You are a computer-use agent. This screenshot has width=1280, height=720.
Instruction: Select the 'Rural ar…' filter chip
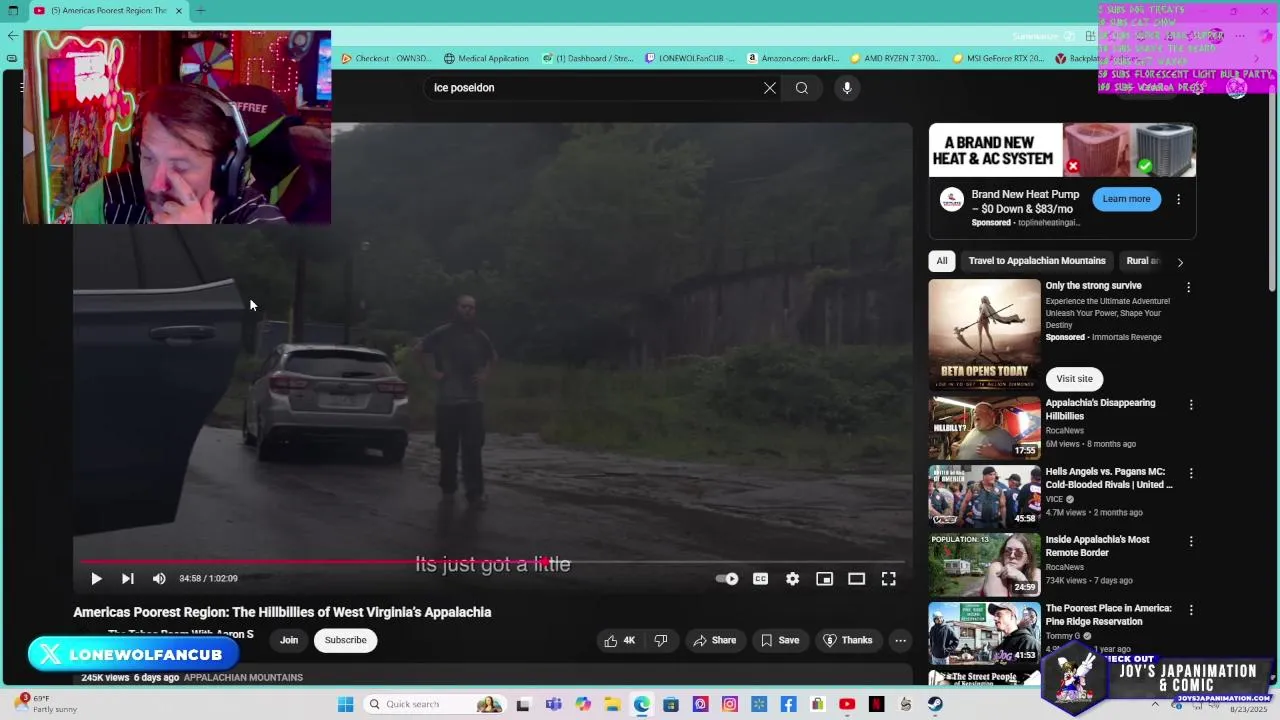(x=1143, y=261)
